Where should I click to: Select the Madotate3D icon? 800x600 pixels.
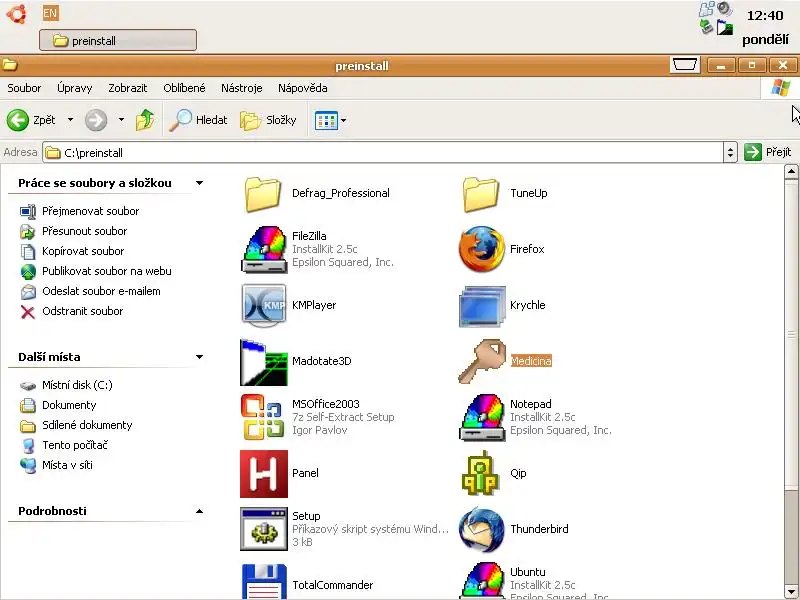tap(264, 362)
